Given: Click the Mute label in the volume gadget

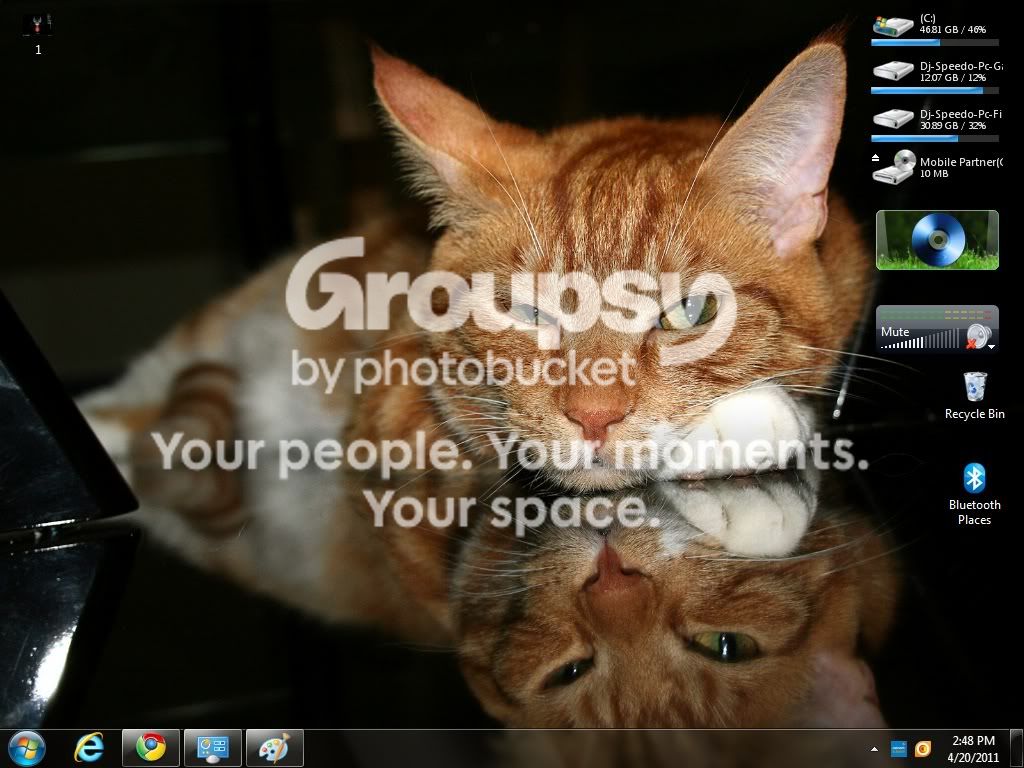Looking at the screenshot, I should pos(895,332).
